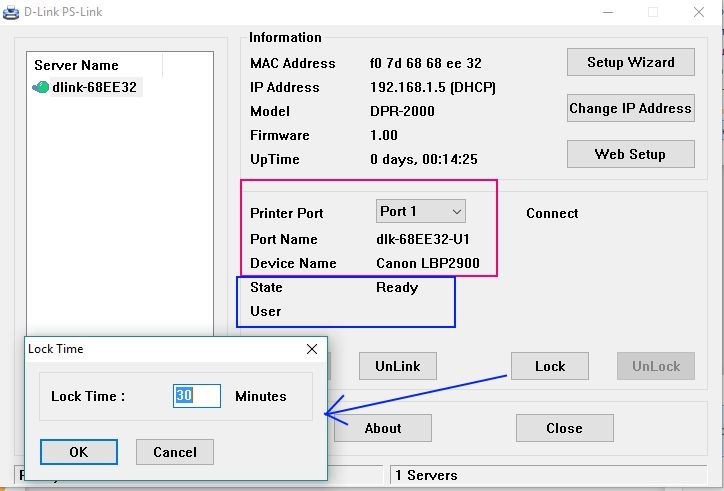Select the green dlink-68EE32 server icon
724x491 pixels.
[x=40, y=88]
